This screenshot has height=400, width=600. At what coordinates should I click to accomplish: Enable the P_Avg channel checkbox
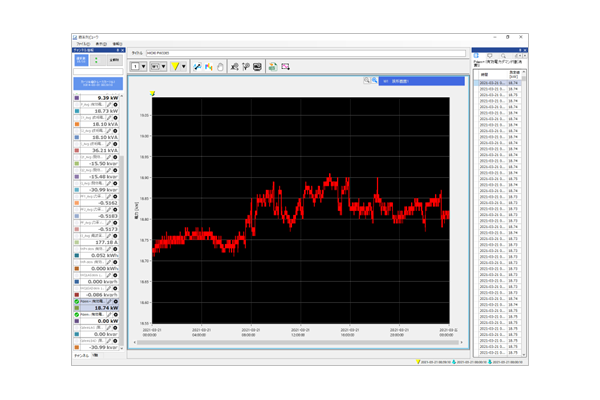pos(77,104)
